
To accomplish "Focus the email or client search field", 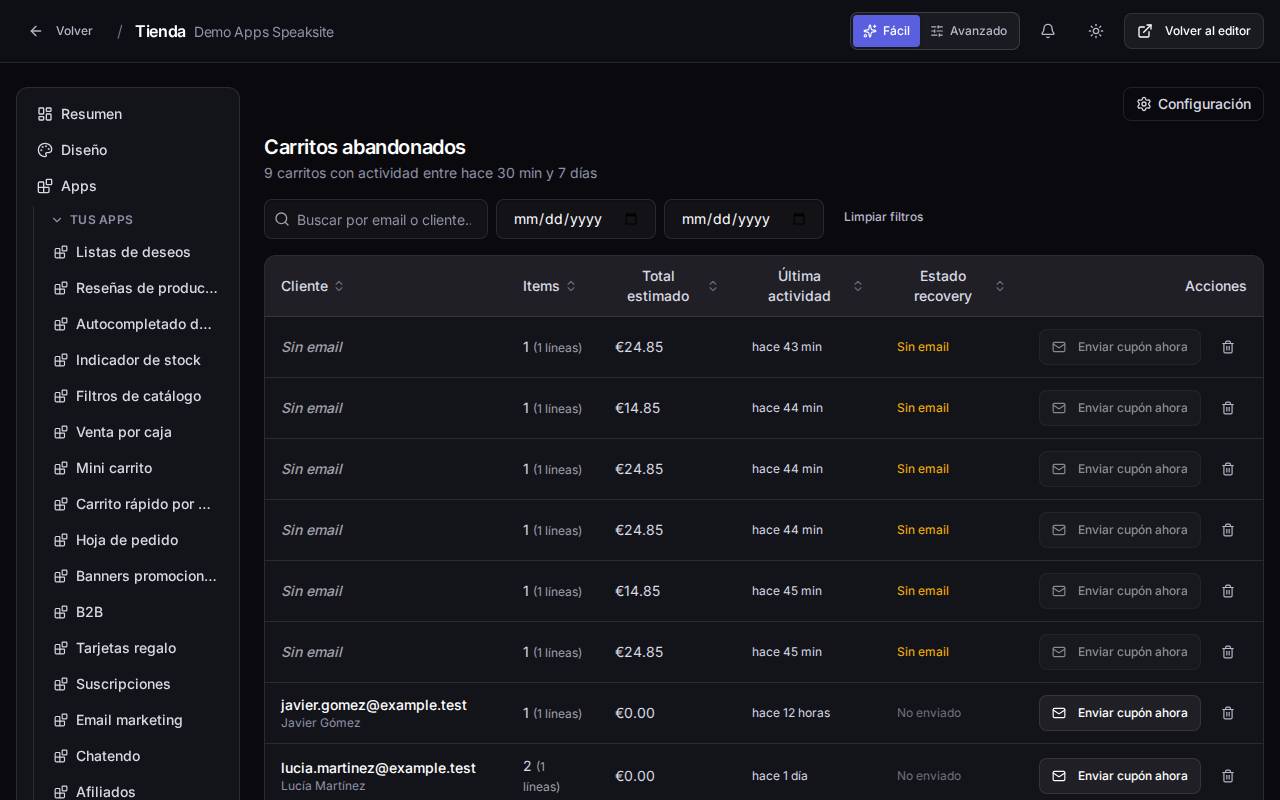I will (376, 219).
